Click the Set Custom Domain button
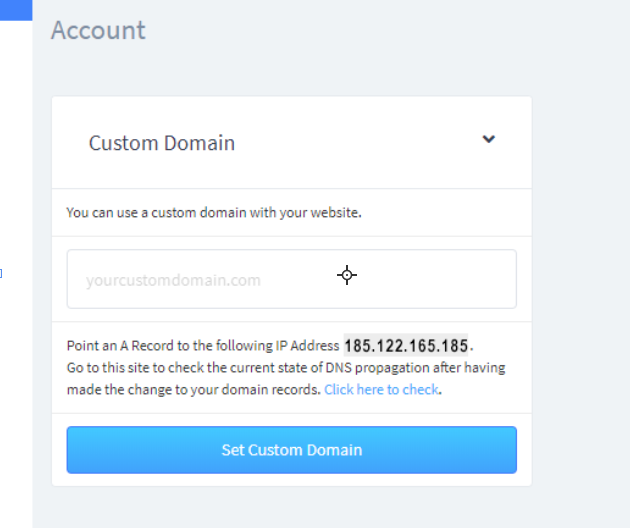Screen dimensions: 630x528 click(292, 450)
